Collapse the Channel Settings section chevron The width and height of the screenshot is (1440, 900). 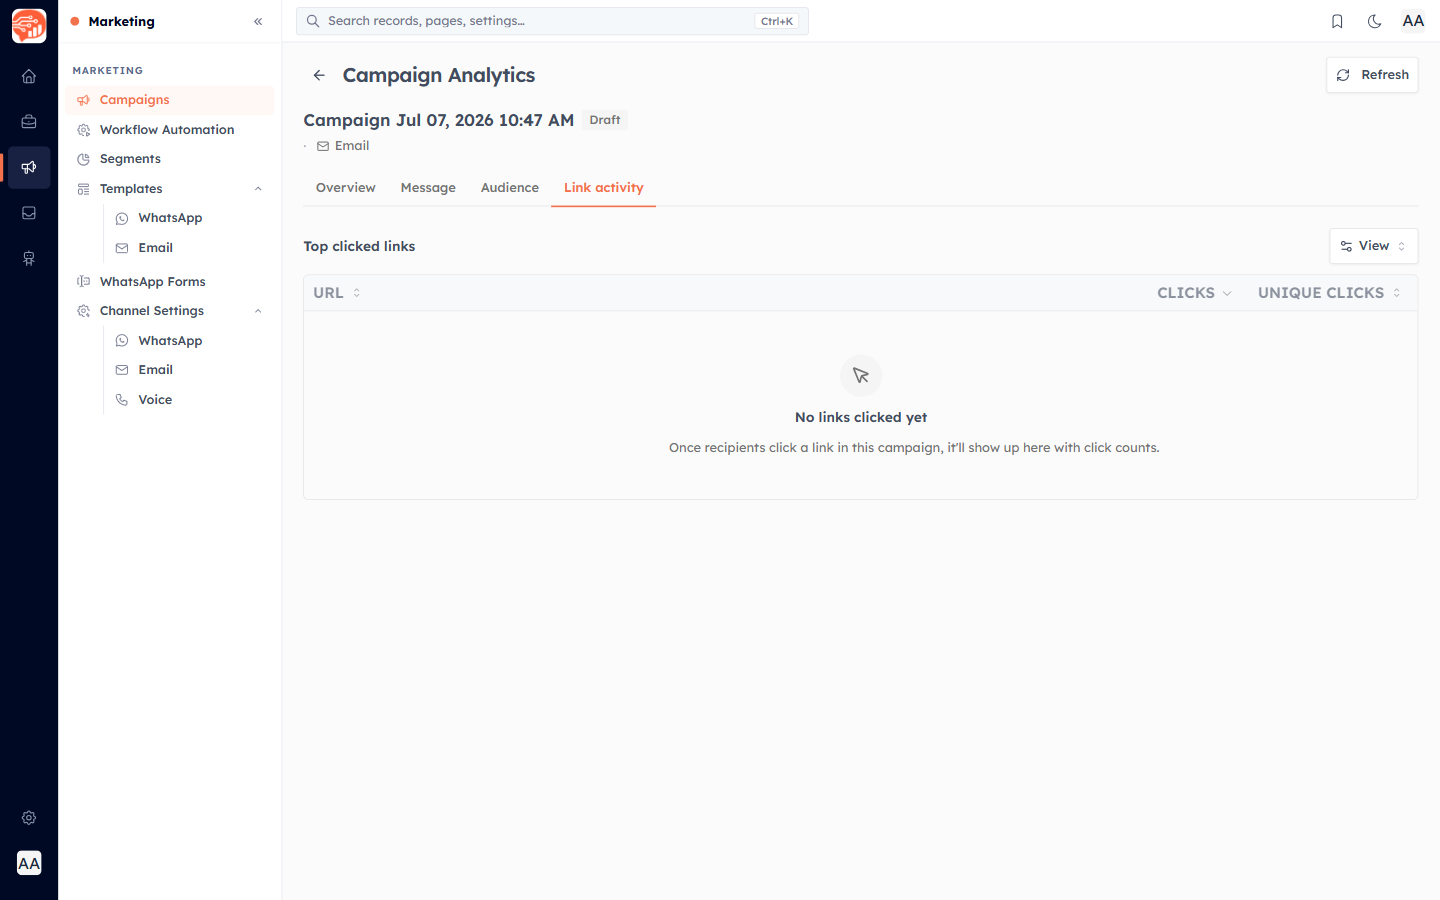coord(258,311)
